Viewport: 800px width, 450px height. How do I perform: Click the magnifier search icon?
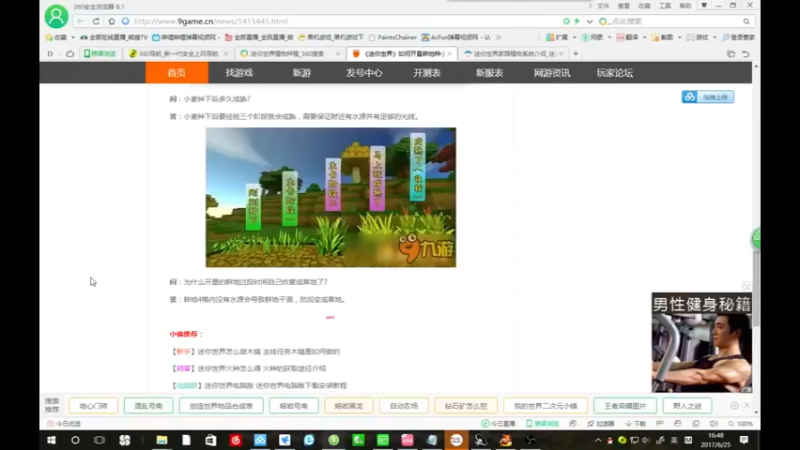746,21
